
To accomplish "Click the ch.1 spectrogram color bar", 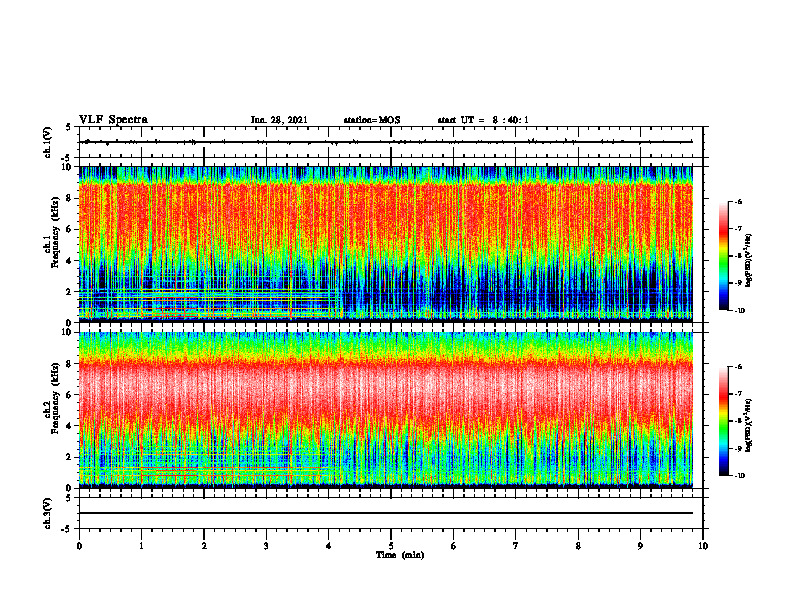I will point(723,256).
